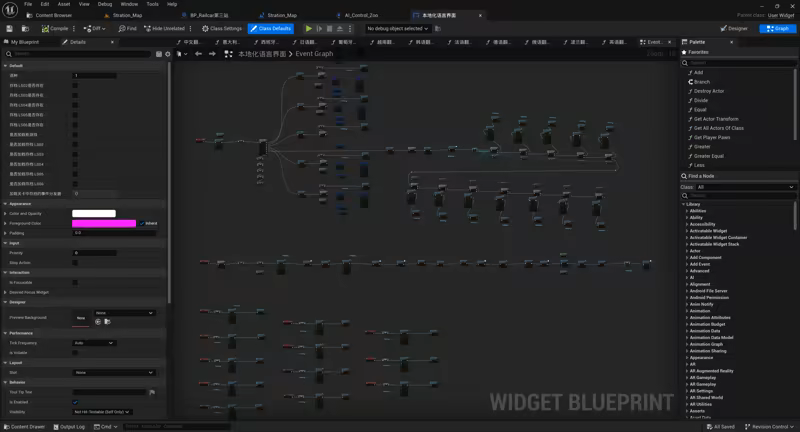Open the Tick Frequency dropdown
The height and width of the screenshot is (432, 800).
tap(94, 343)
